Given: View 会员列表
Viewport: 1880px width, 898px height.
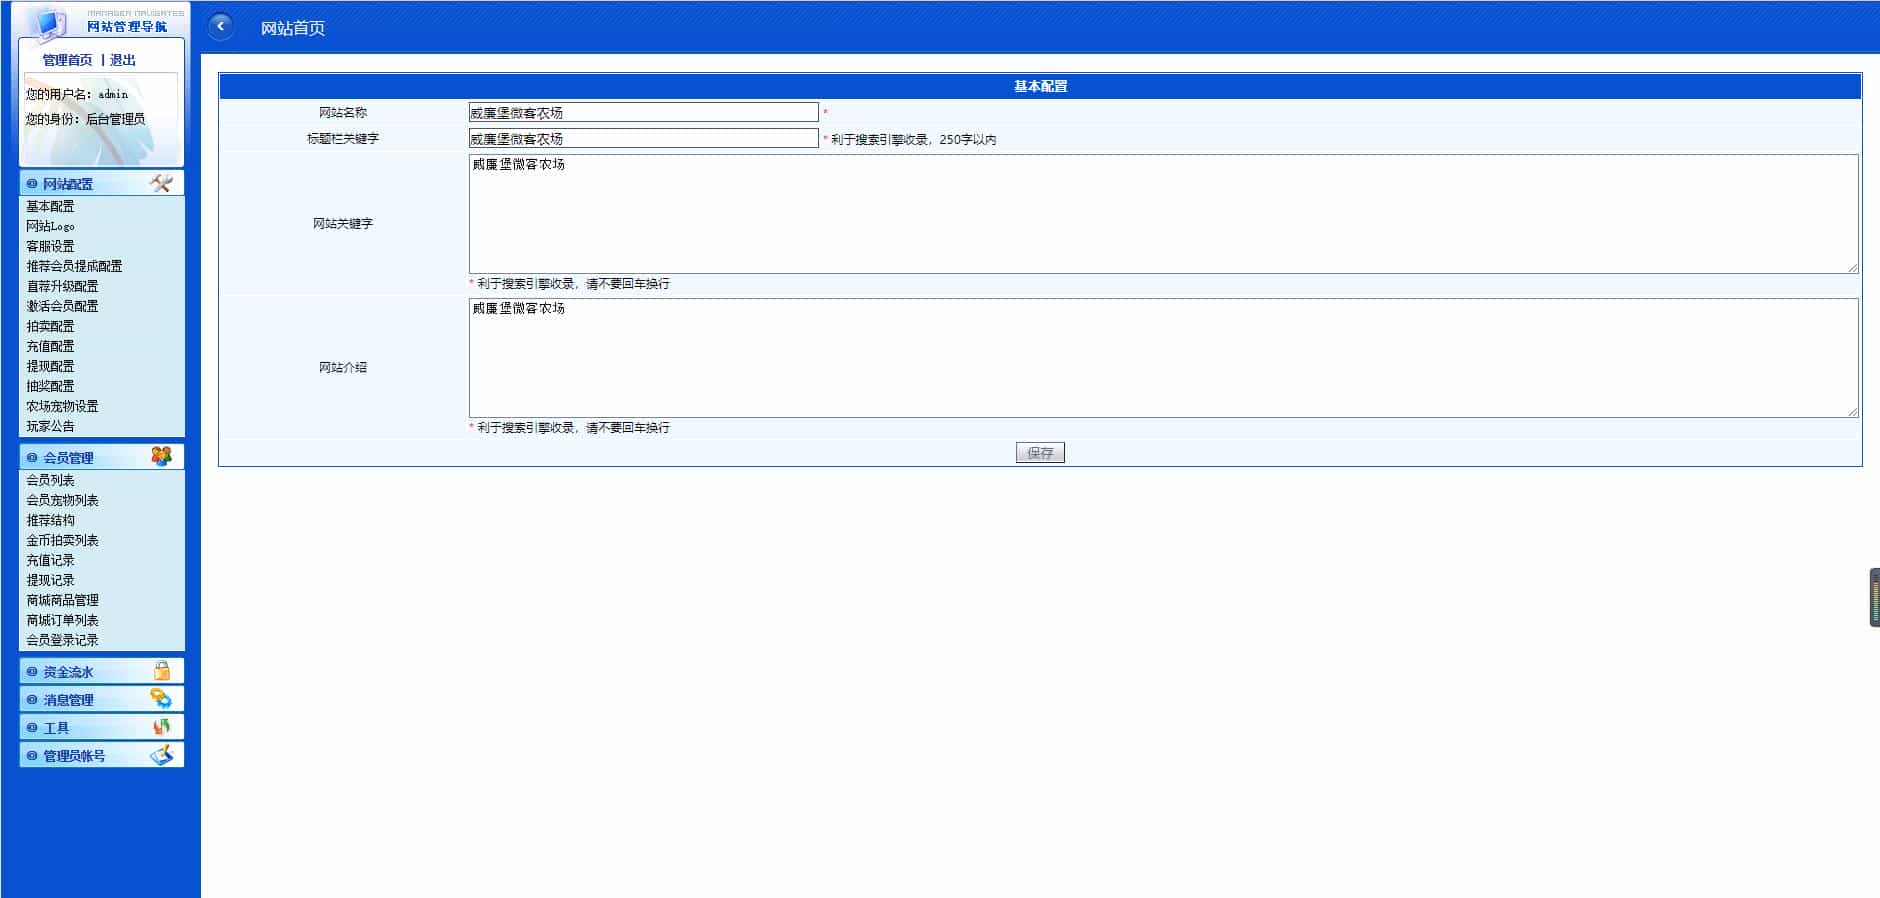Looking at the screenshot, I should point(50,480).
